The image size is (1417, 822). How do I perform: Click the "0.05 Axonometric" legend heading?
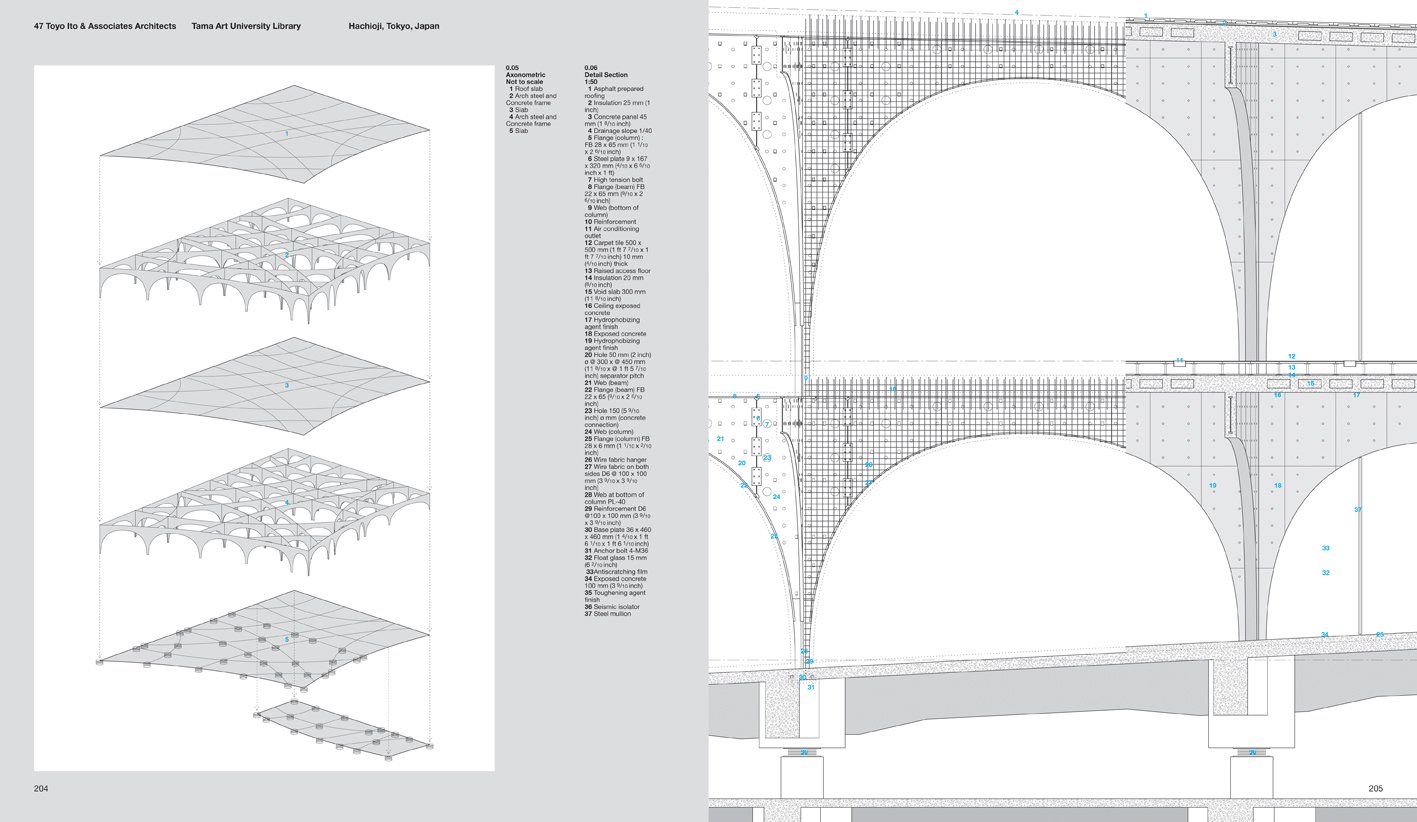[x=526, y=71]
